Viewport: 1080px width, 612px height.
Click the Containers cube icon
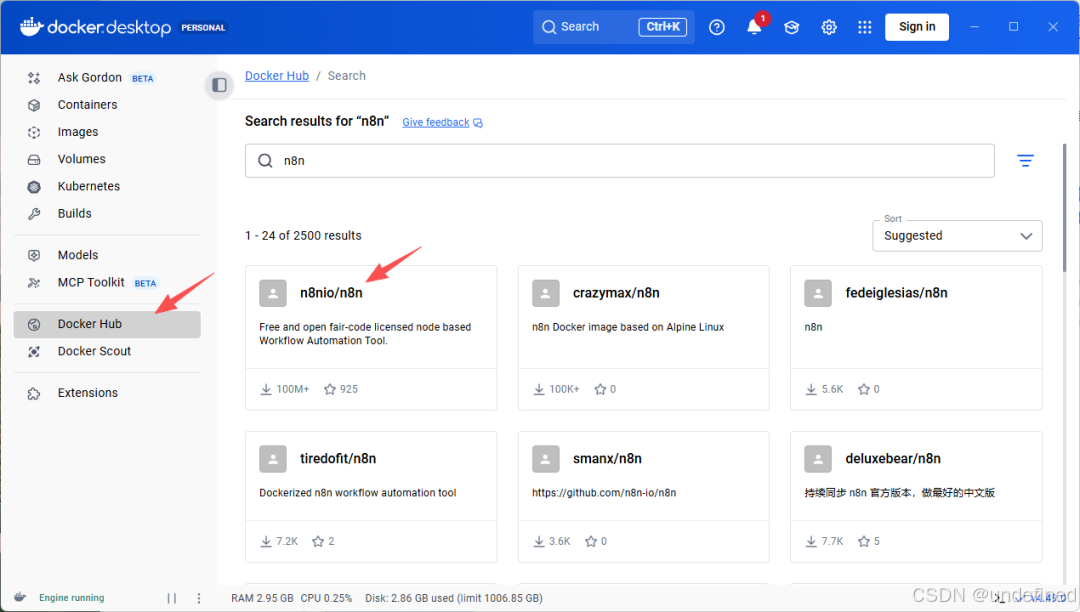34,105
